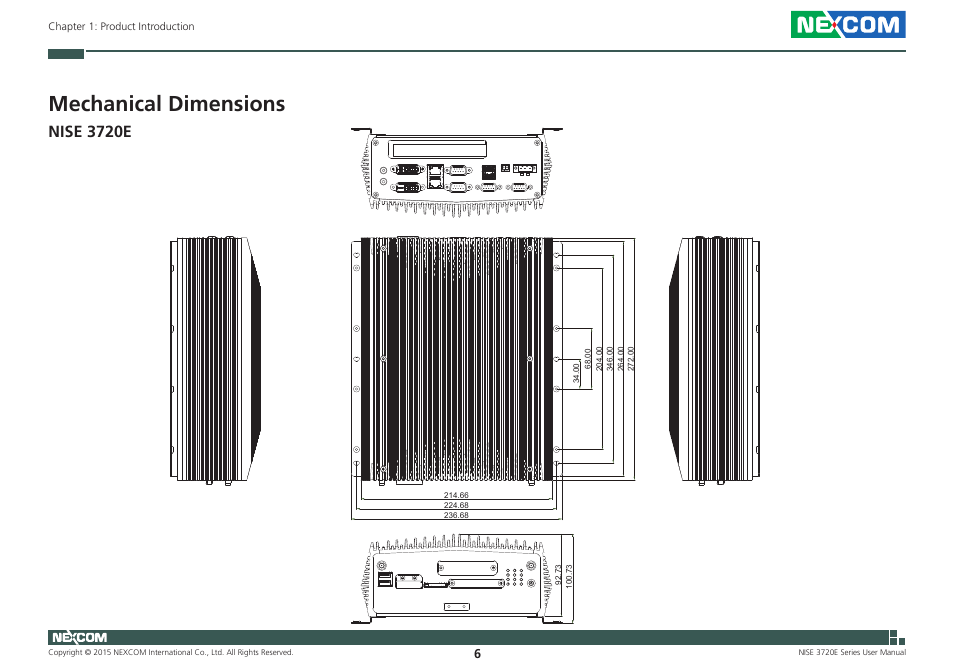Click the 34.00 vertical dimension label

[x=576, y=373]
